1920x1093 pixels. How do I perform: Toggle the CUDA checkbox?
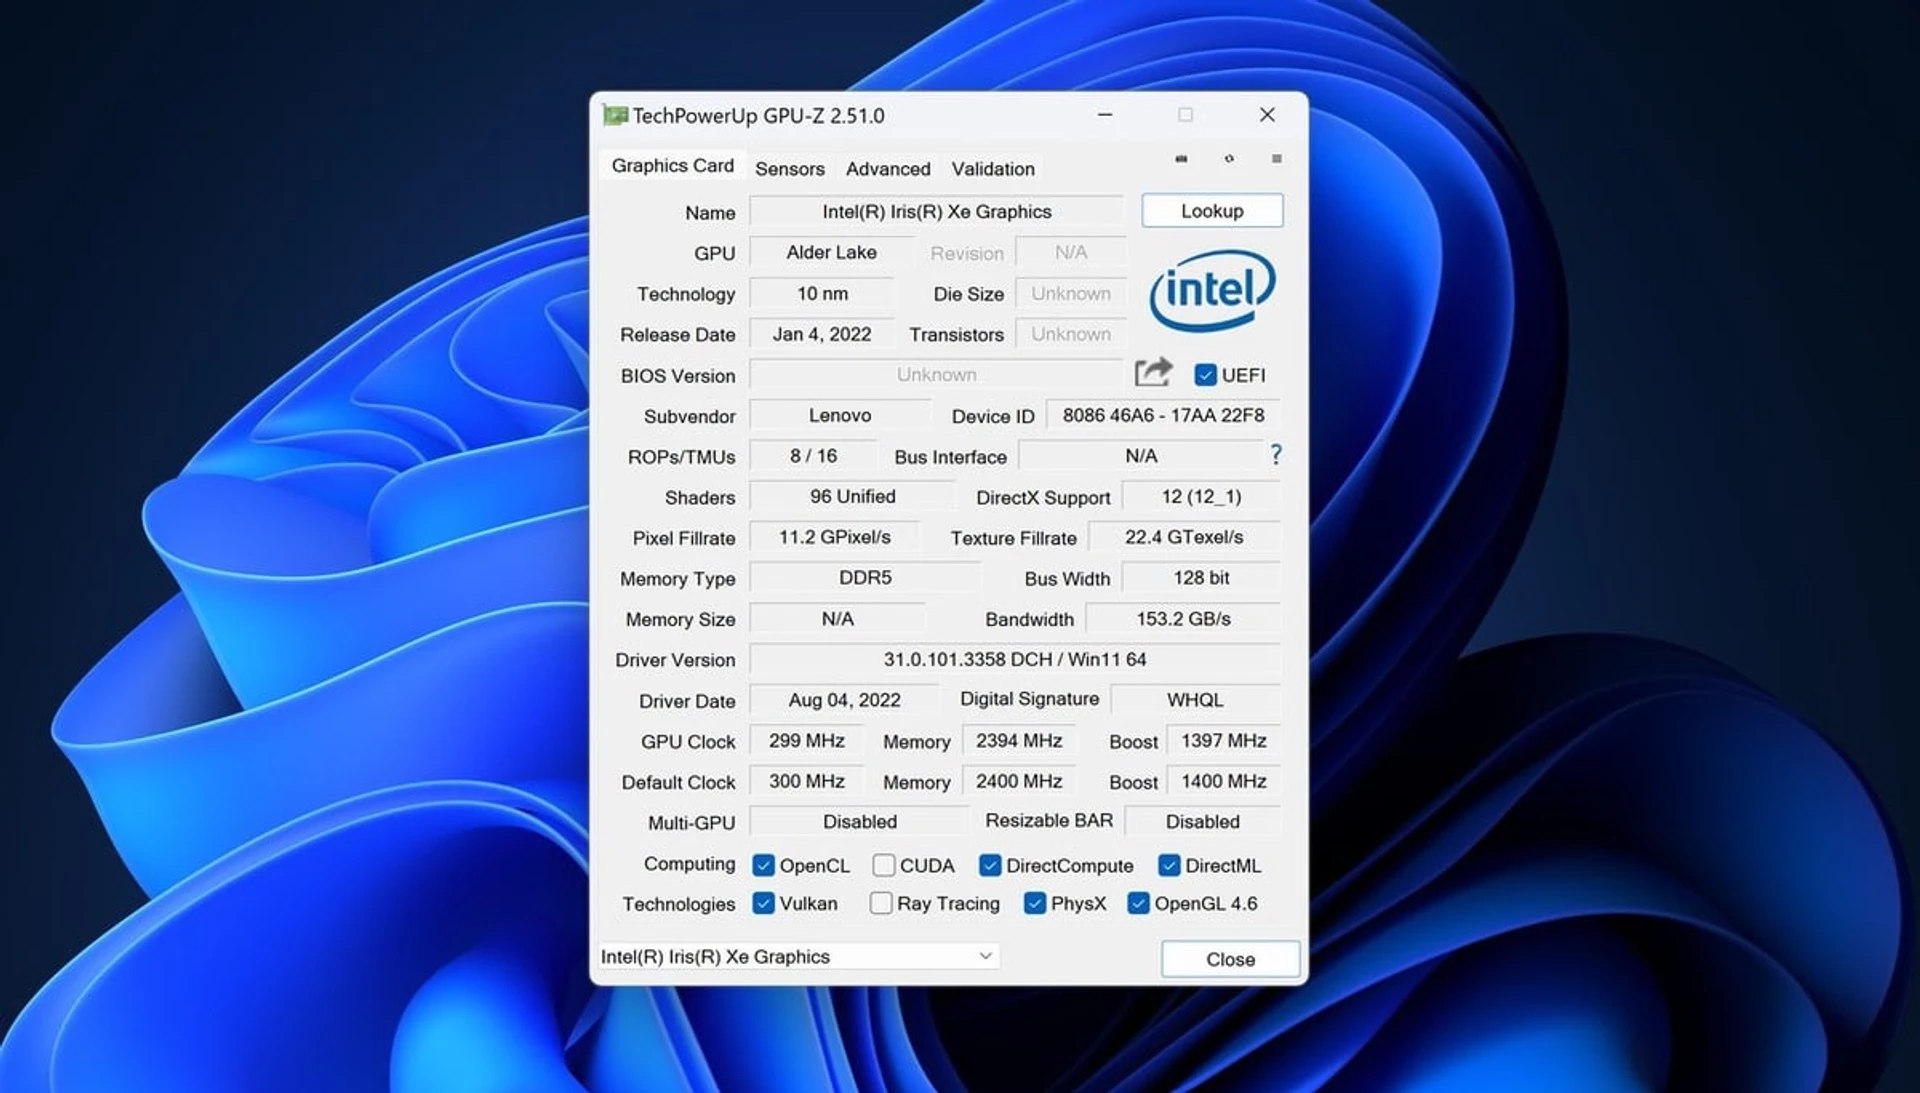point(883,865)
